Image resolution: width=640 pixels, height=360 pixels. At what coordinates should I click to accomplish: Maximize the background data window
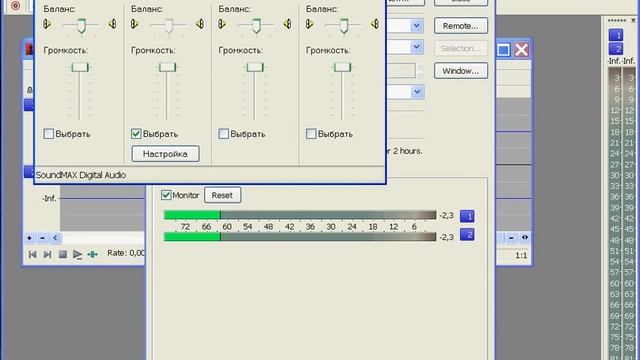pos(503,50)
